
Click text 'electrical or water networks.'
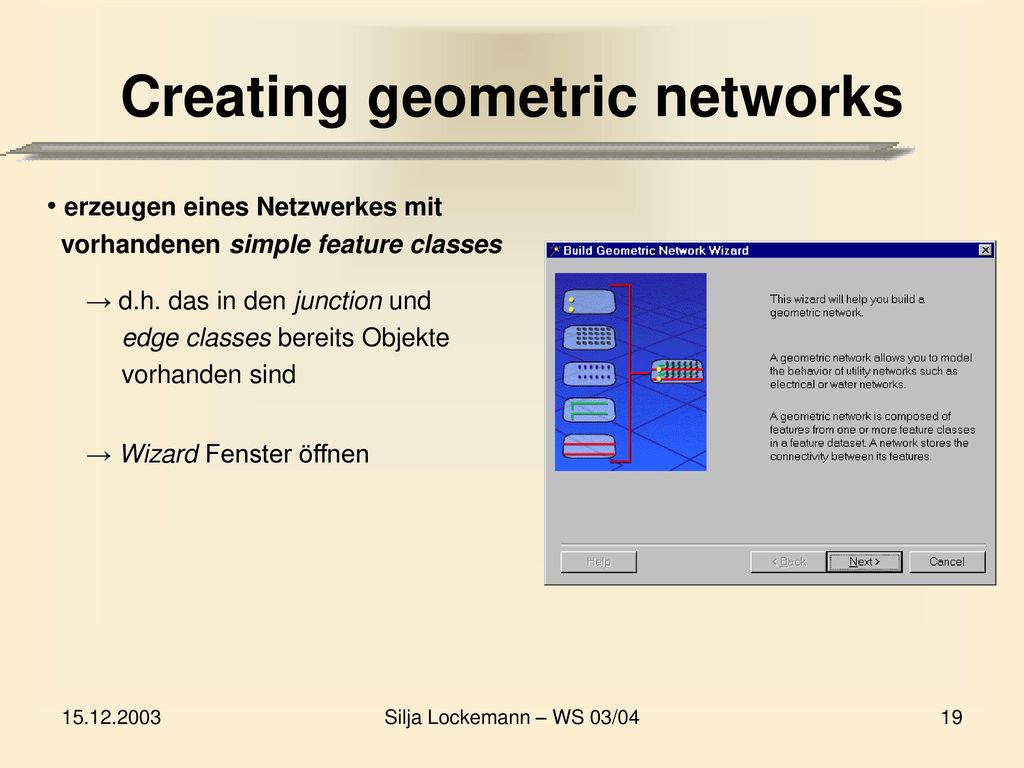pos(838,384)
